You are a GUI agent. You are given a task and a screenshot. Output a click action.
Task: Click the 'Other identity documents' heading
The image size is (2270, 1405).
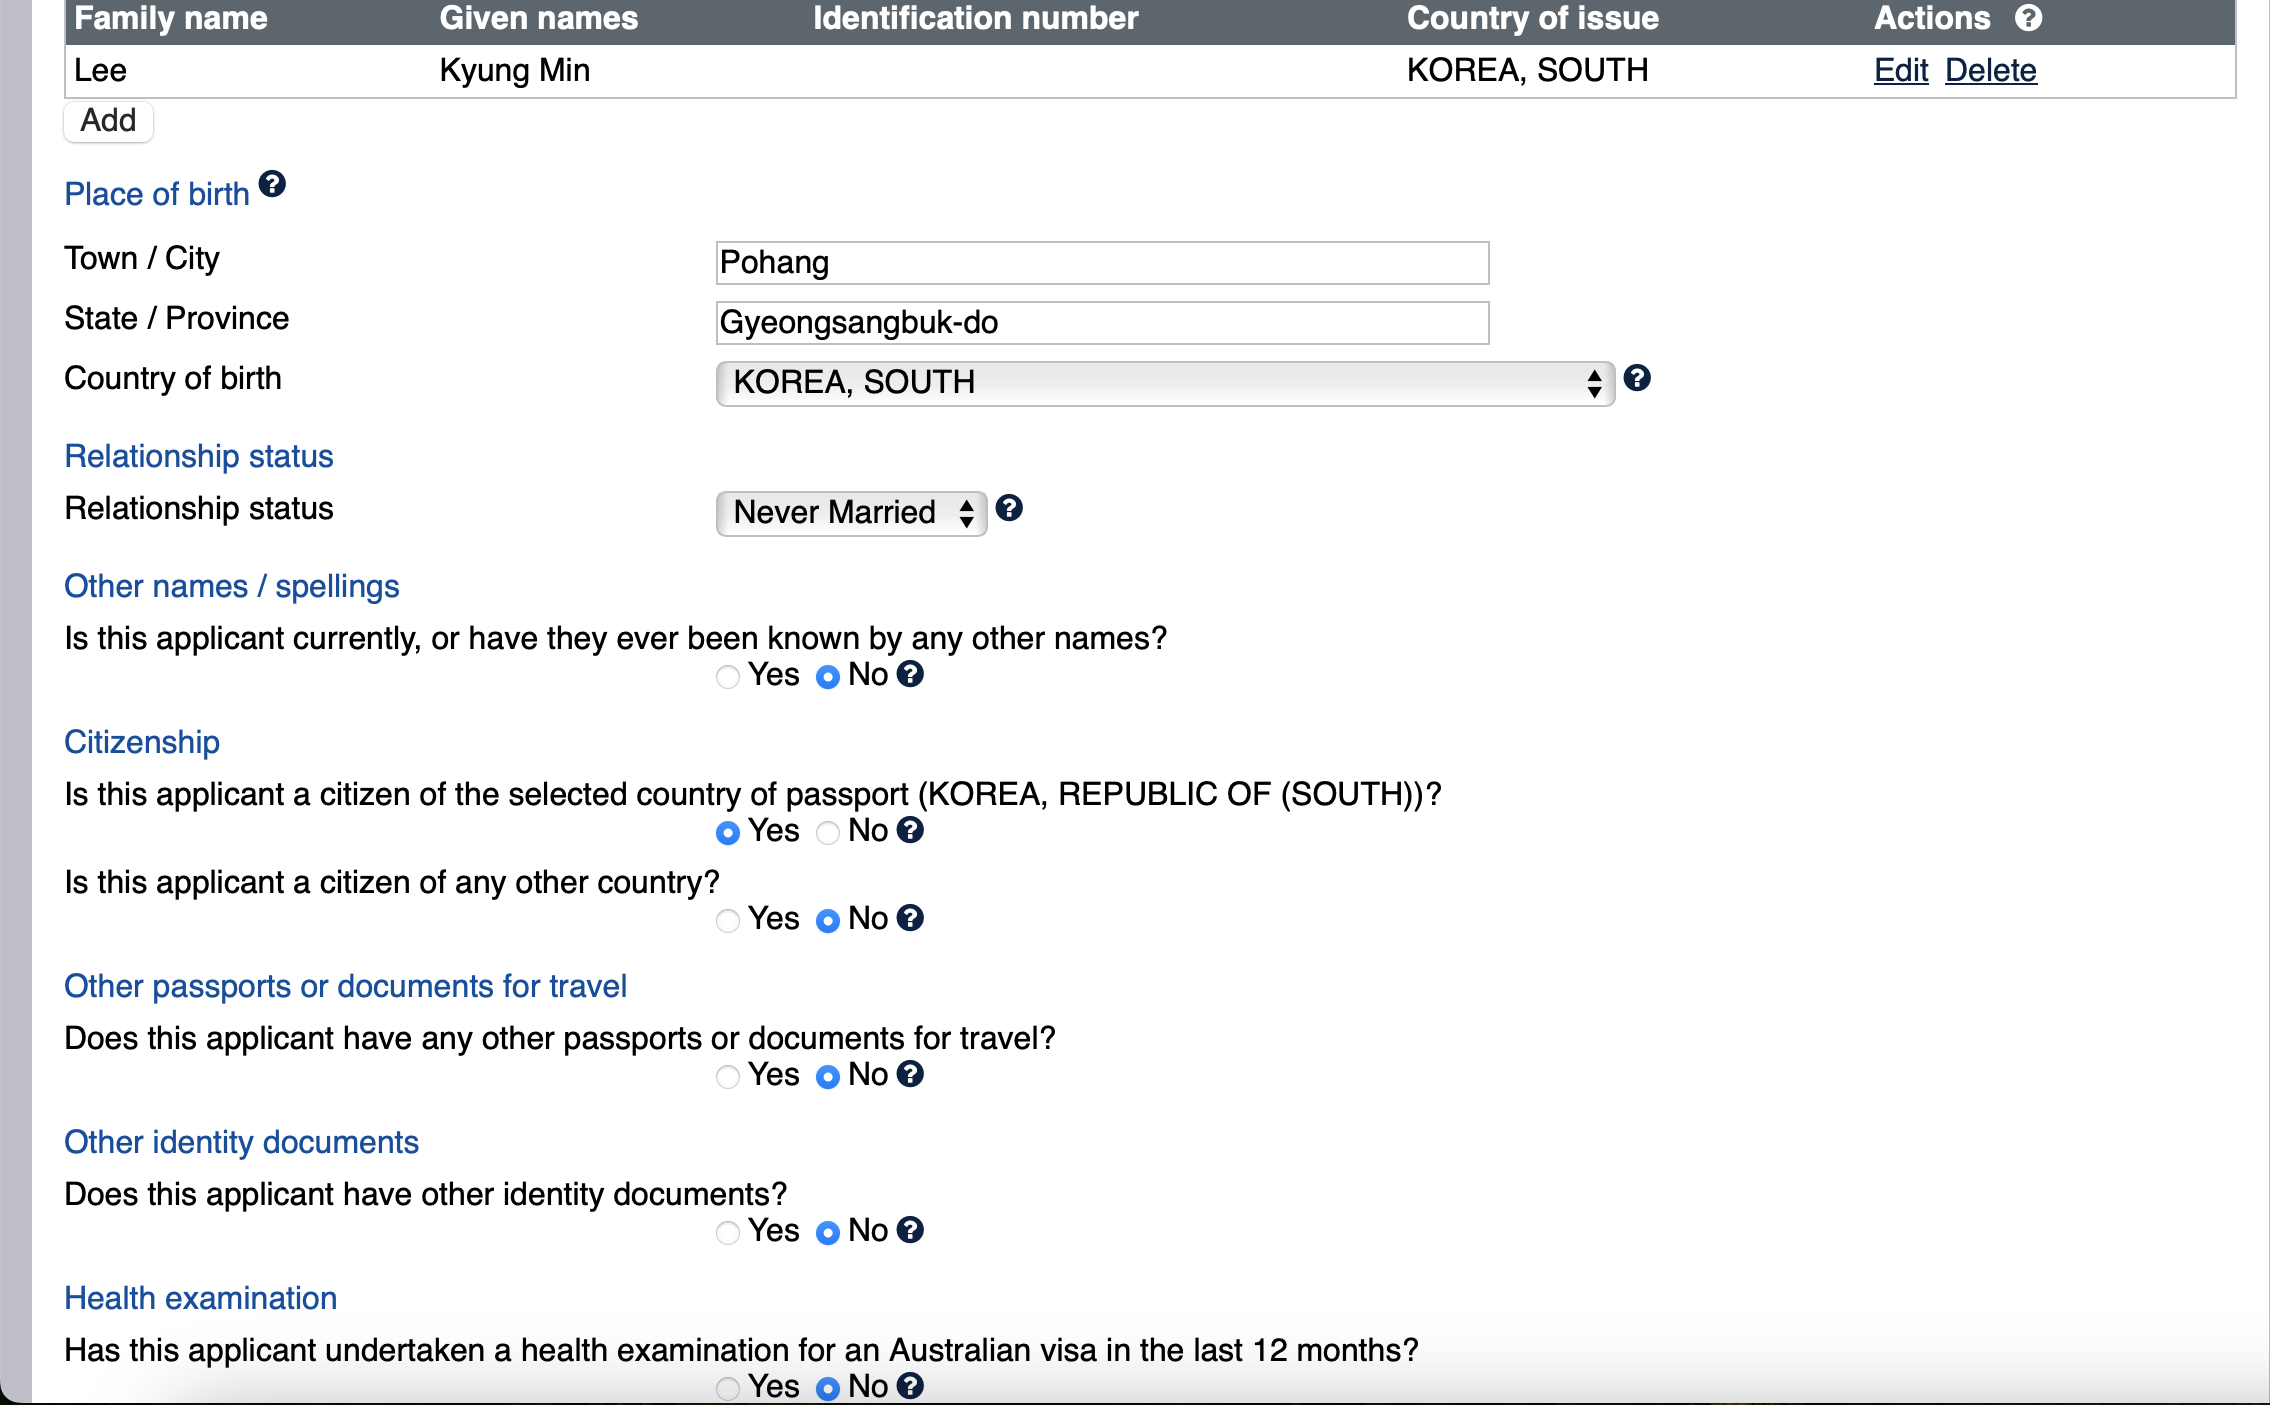tap(241, 1142)
